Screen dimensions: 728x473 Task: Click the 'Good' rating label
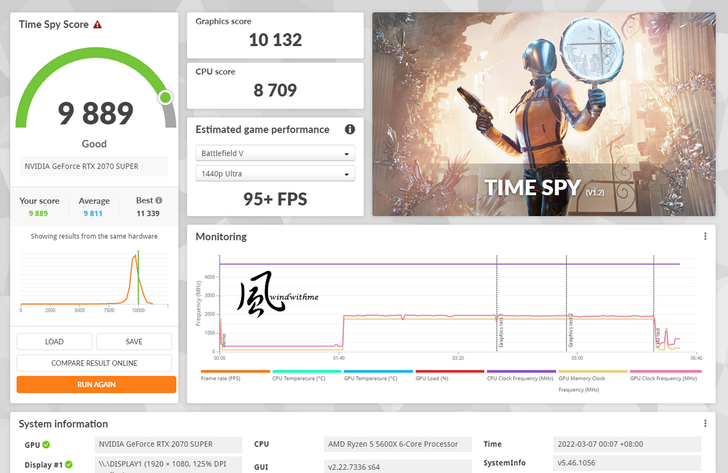coord(94,144)
